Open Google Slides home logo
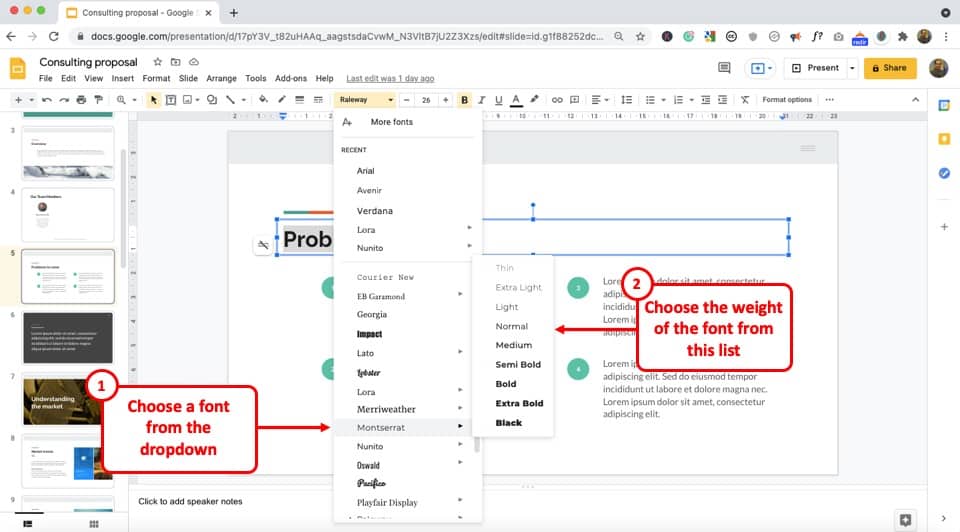The image size is (960, 532). pos(18,69)
